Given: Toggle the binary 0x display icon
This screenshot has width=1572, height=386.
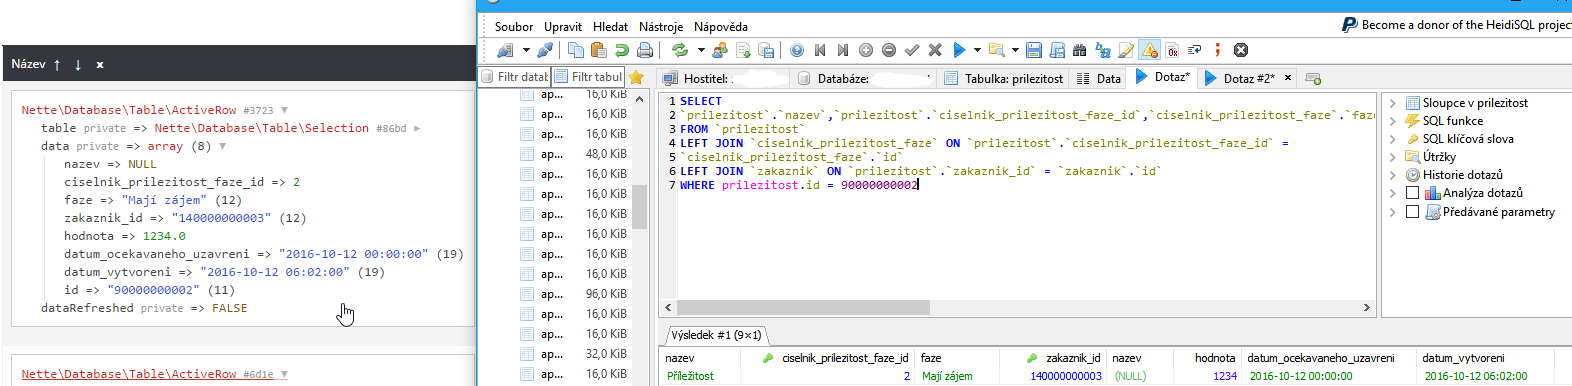Looking at the screenshot, I should [x=1172, y=50].
